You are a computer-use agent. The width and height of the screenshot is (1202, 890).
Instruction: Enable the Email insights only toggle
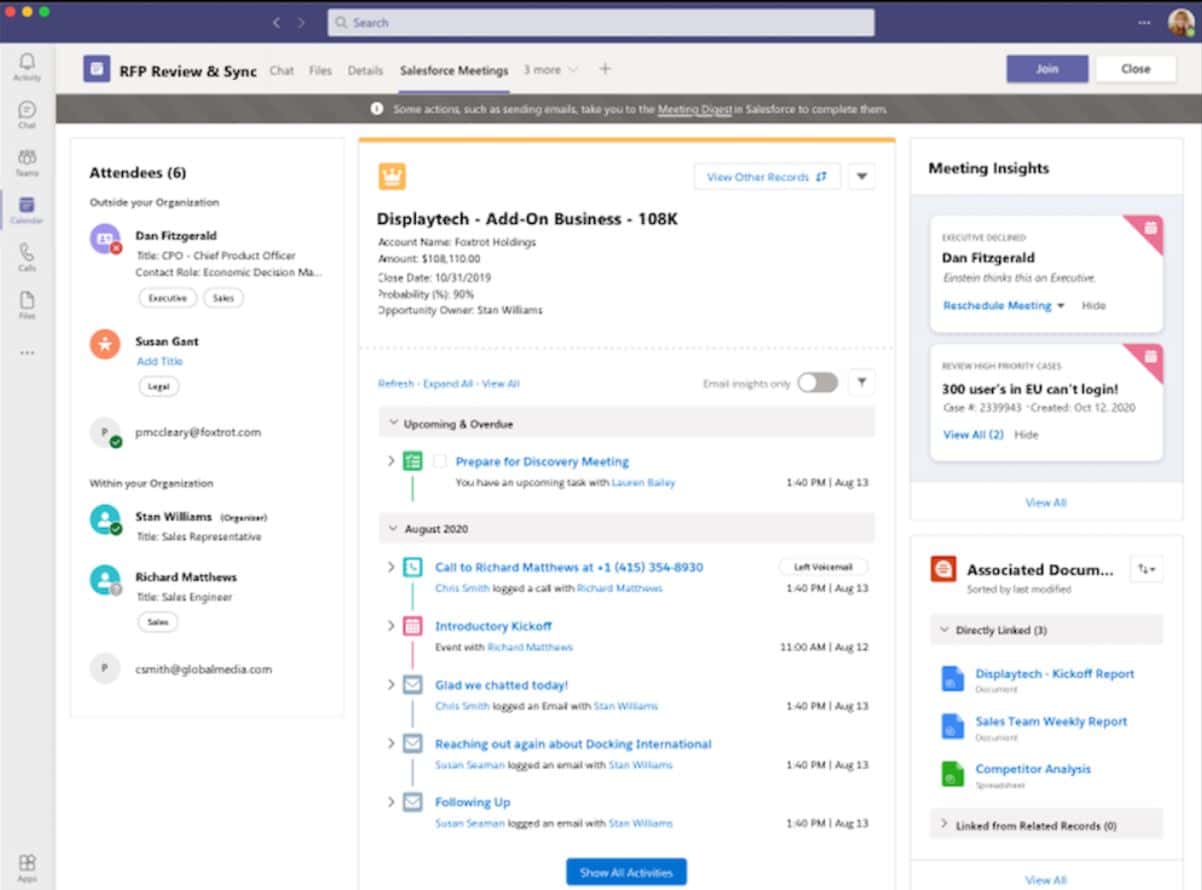click(x=818, y=382)
